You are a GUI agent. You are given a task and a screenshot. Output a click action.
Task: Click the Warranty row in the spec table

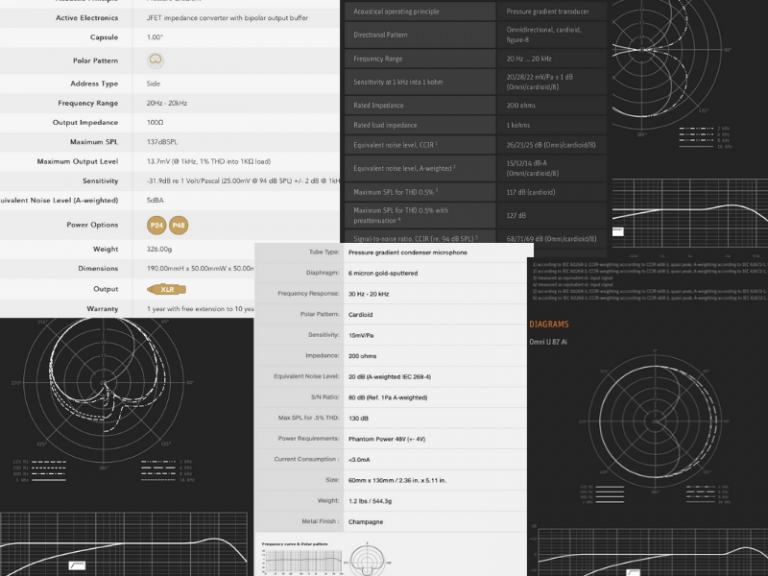tap(130, 309)
